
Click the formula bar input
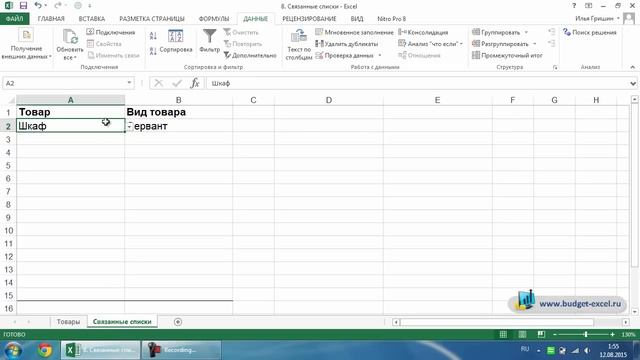418,83
